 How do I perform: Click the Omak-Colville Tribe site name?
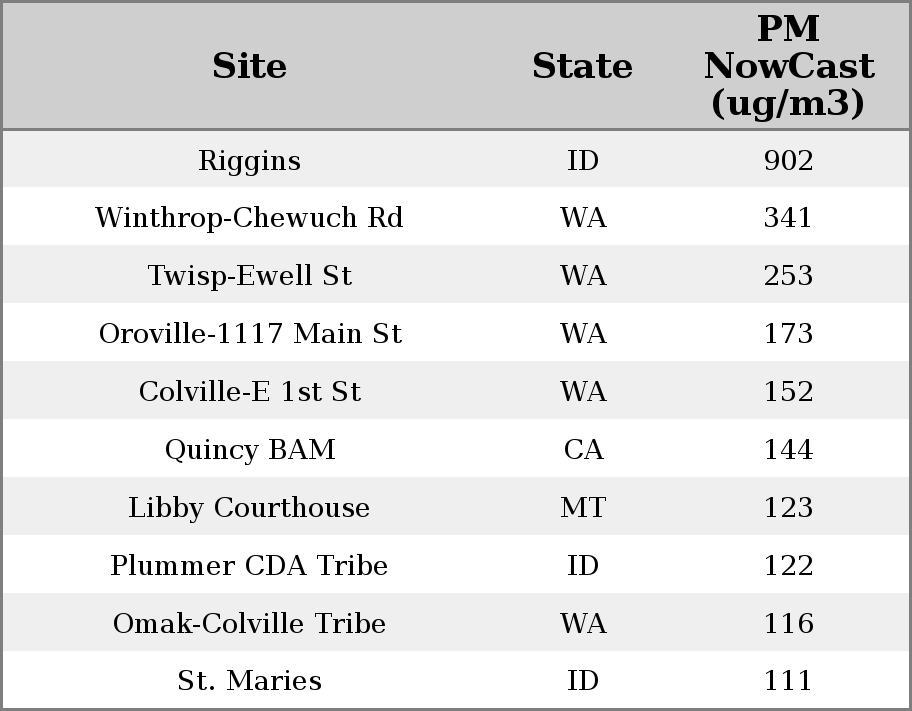249,624
